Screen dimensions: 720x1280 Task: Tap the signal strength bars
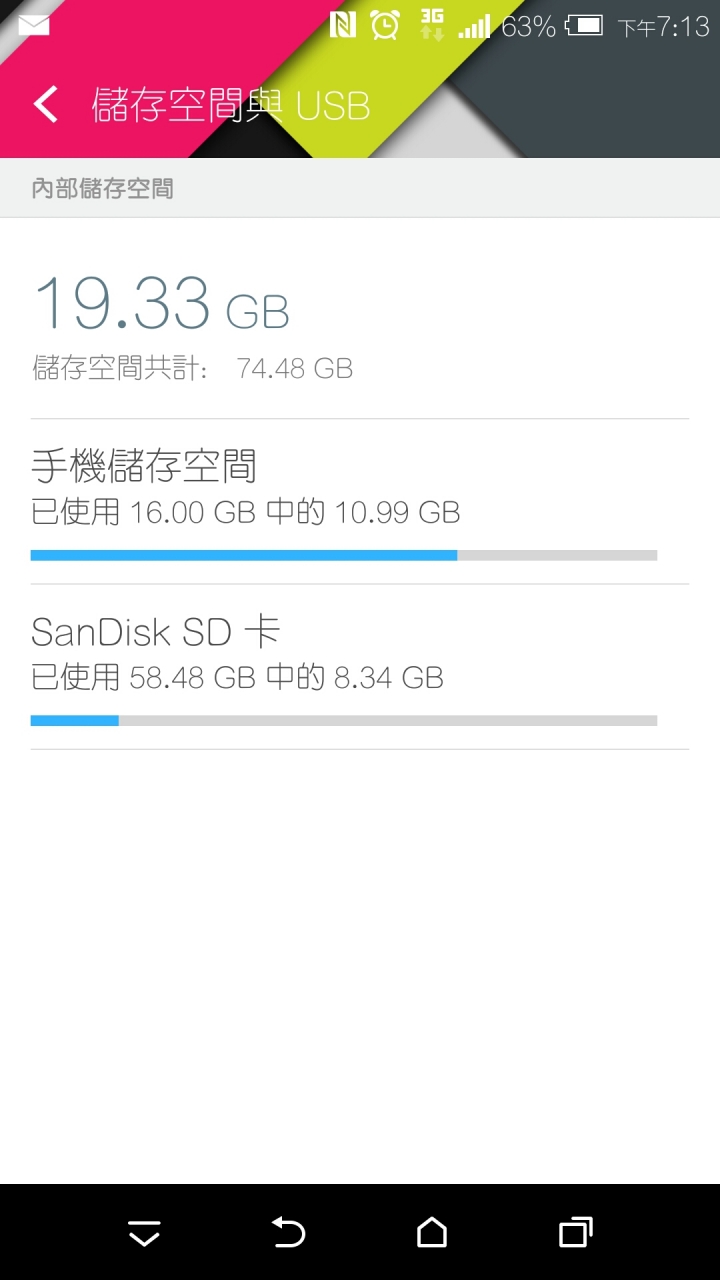(x=474, y=25)
